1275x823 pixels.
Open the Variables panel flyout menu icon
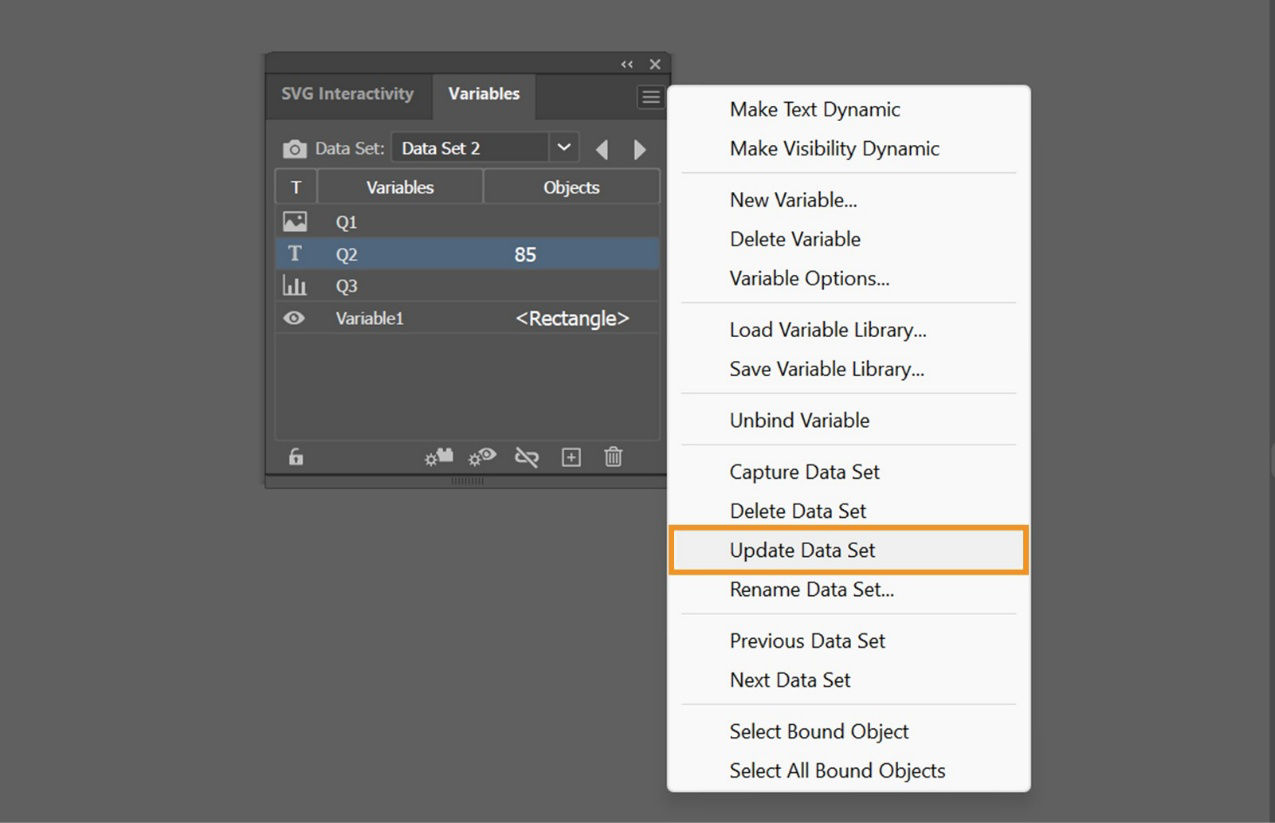coord(650,96)
